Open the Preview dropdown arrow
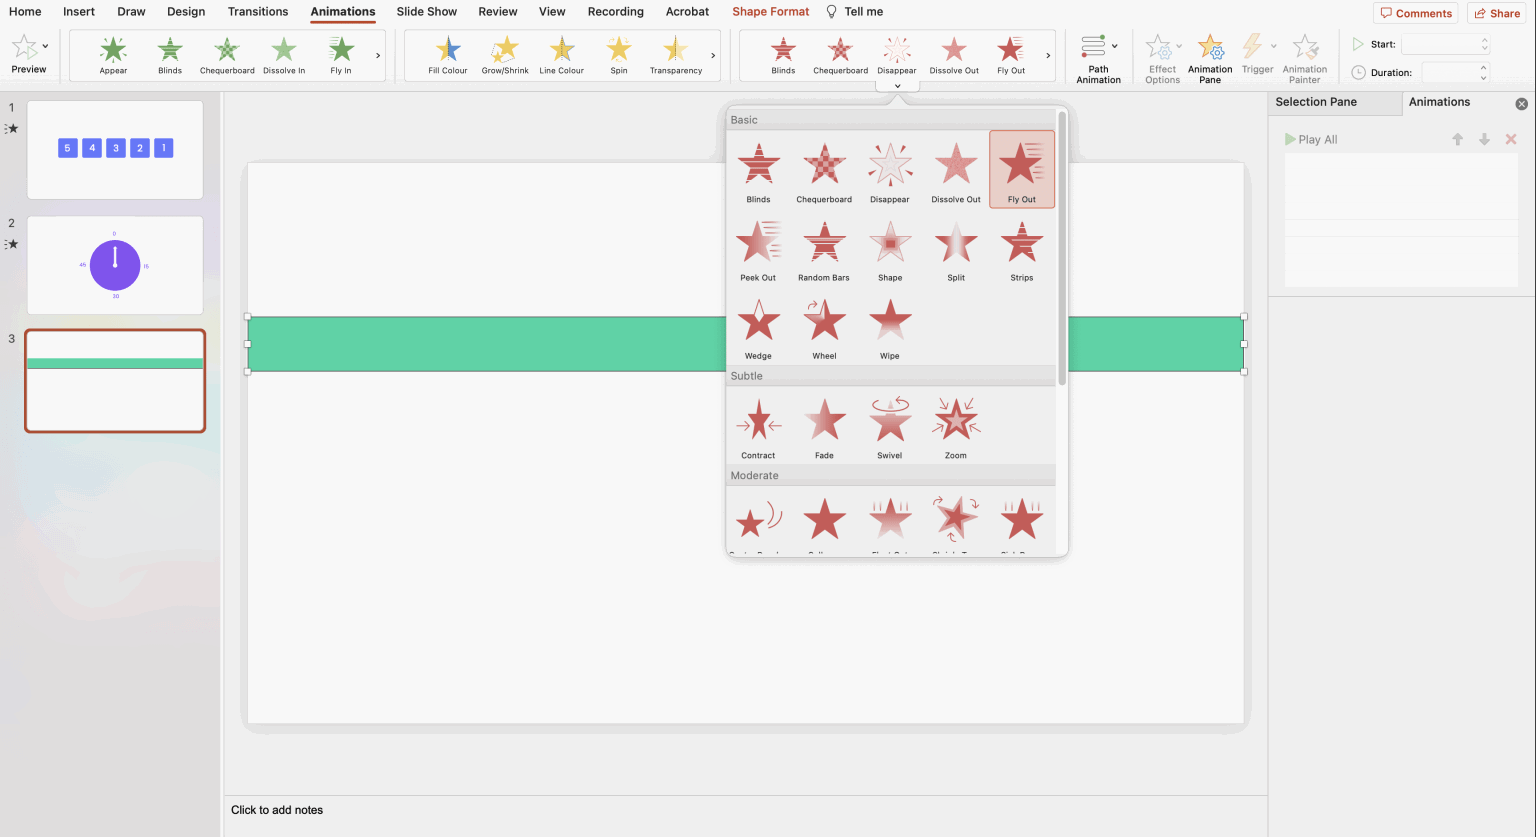The width and height of the screenshot is (1536, 837). click(x=45, y=46)
